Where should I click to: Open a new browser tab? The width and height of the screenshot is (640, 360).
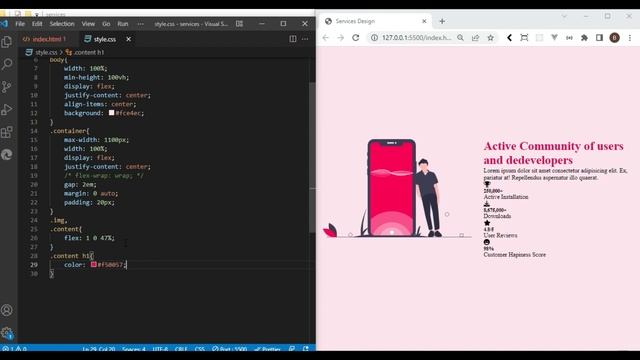point(442,21)
